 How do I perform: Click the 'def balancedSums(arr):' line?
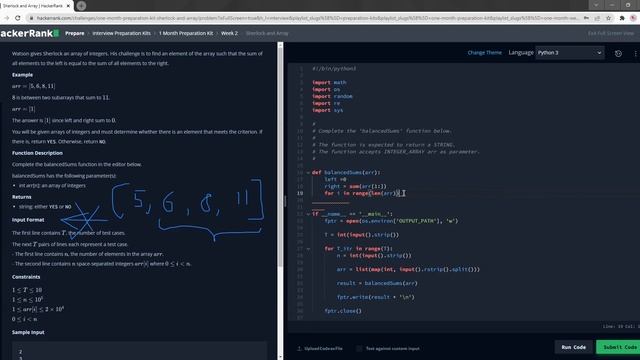point(346,173)
